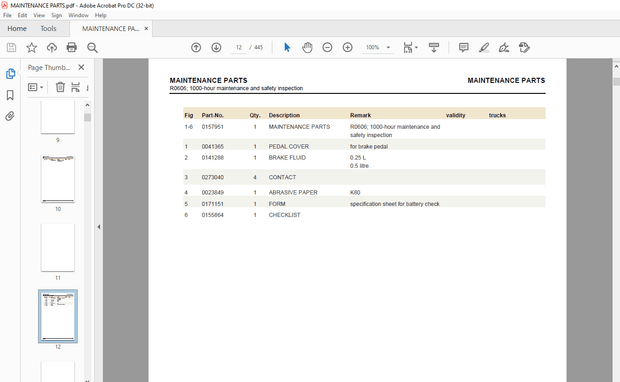
Task: Select page 11 thumbnail
Action: 58,248
